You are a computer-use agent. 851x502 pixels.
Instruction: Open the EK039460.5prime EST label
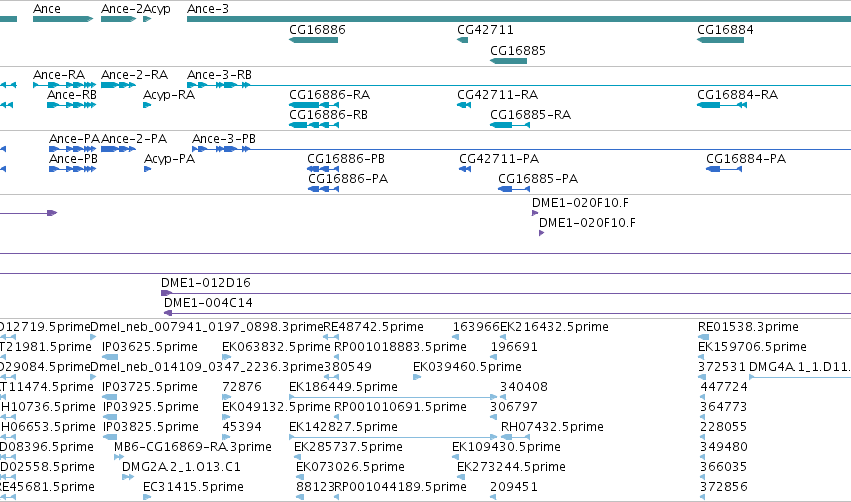click(467, 367)
